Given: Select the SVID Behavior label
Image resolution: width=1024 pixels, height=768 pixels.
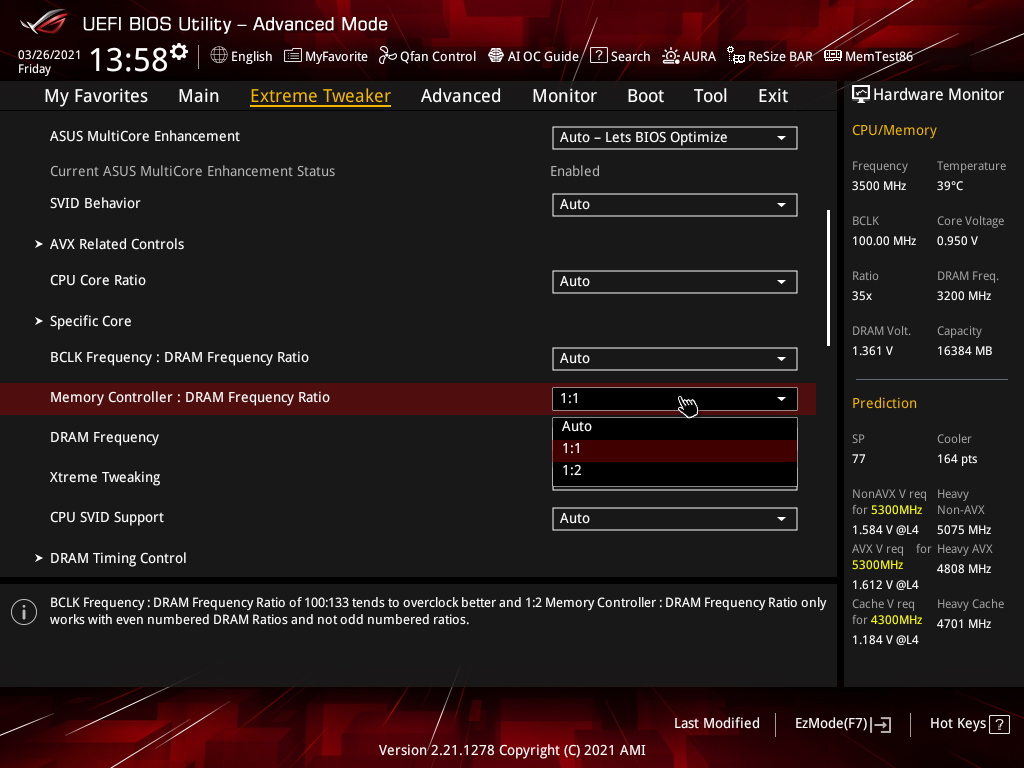Looking at the screenshot, I should [x=95, y=203].
